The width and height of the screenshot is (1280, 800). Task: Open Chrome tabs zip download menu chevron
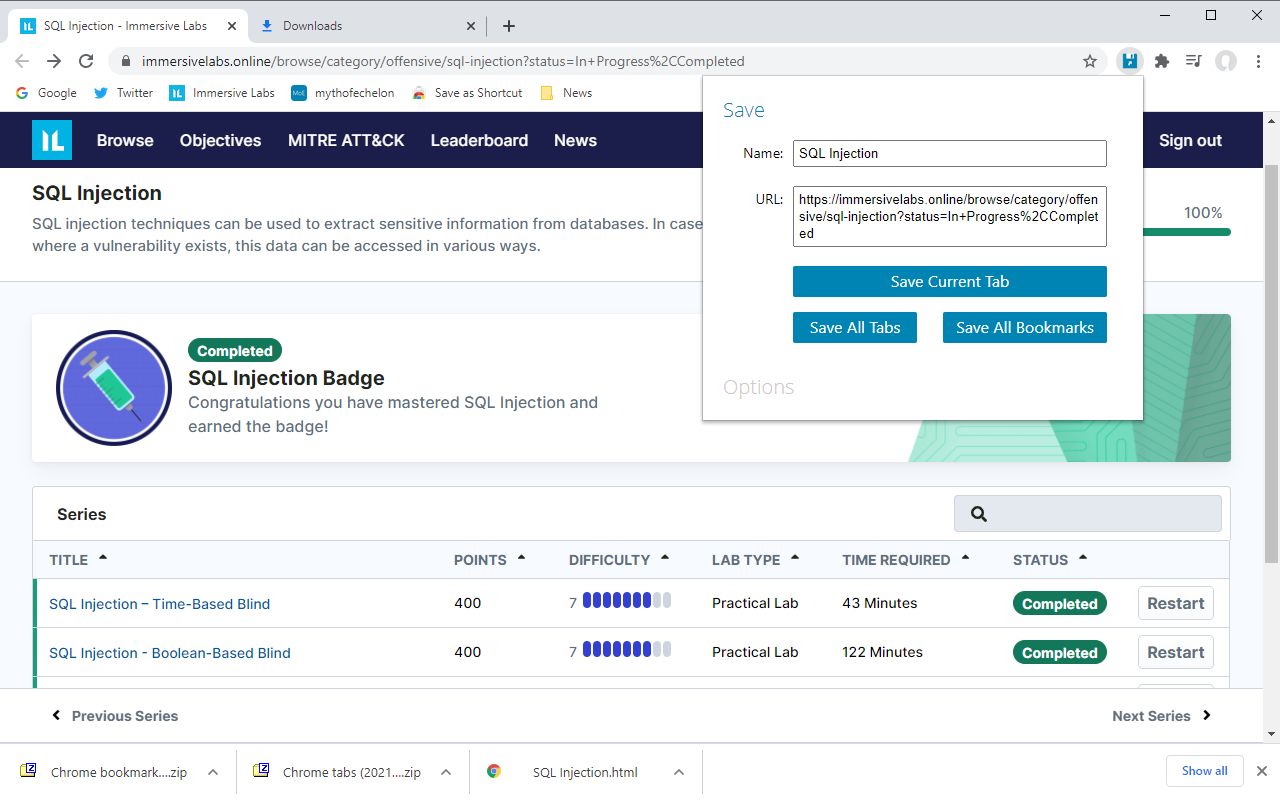(446, 772)
